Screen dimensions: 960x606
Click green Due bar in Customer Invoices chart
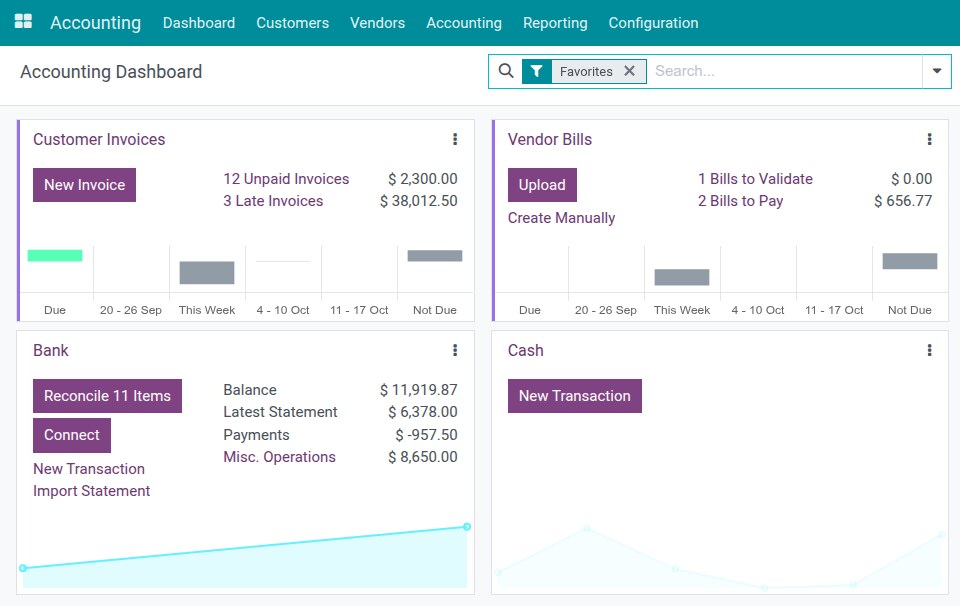coord(55,256)
